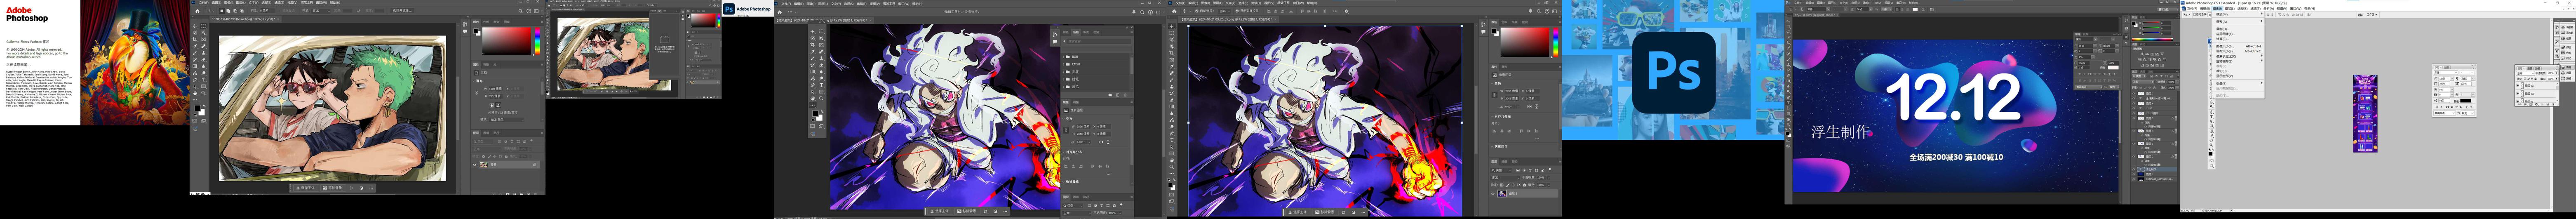This screenshot has width=2576, height=219.
Task: Click the small Ps icon beside 'Adobe Photoshop' label
Action: 729,9
